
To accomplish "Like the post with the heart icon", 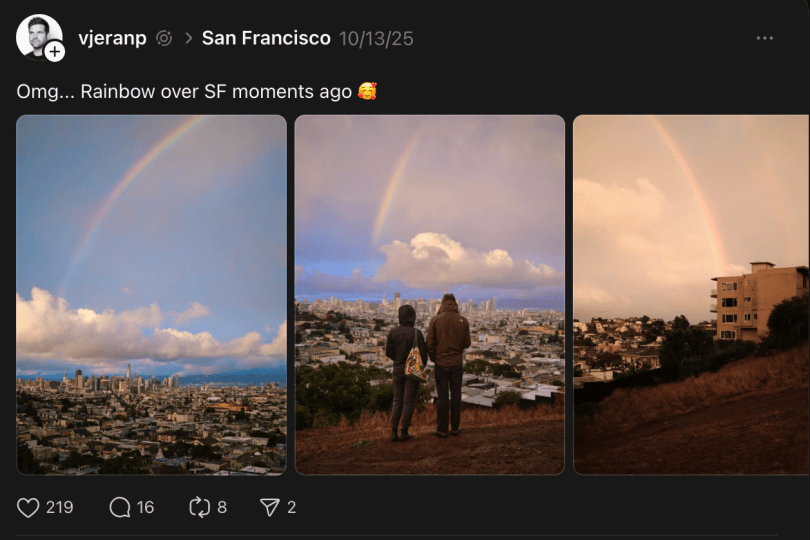I will (x=28, y=507).
